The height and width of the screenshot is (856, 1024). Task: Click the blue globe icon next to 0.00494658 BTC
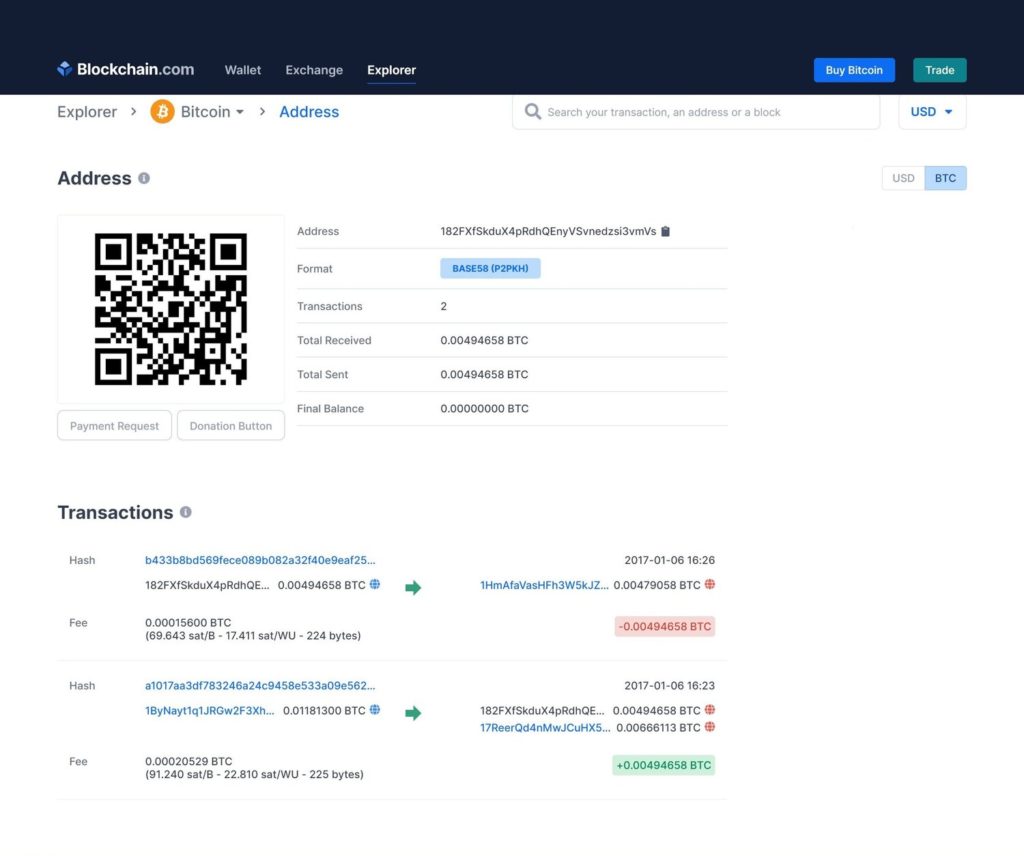(x=374, y=585)
